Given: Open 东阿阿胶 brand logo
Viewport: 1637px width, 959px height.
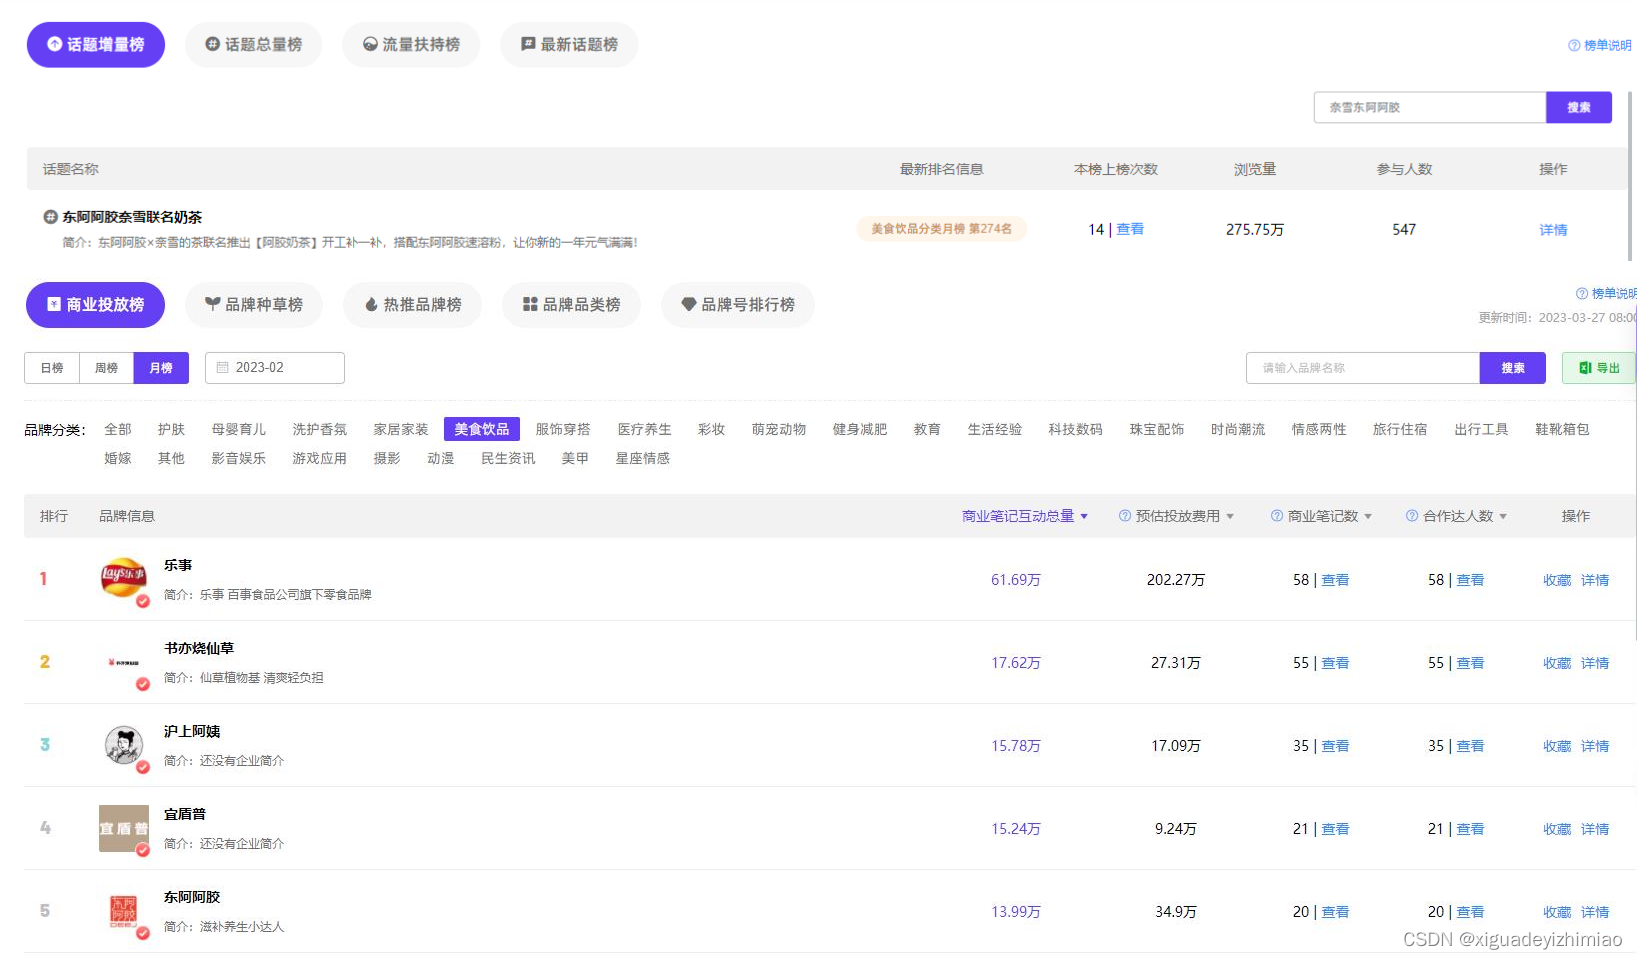Looking at the screenshot, I should [x=124, y=911].
